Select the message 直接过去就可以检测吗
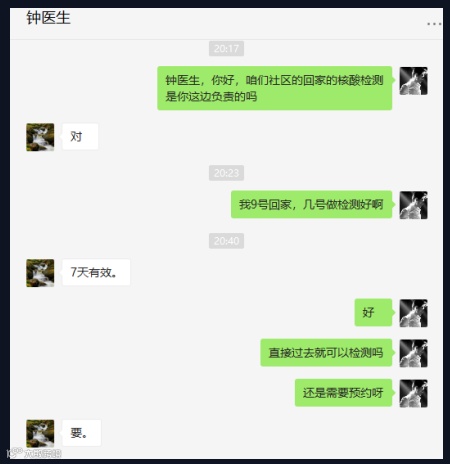This screenshot has width=450, height=464. click(326, 353)
